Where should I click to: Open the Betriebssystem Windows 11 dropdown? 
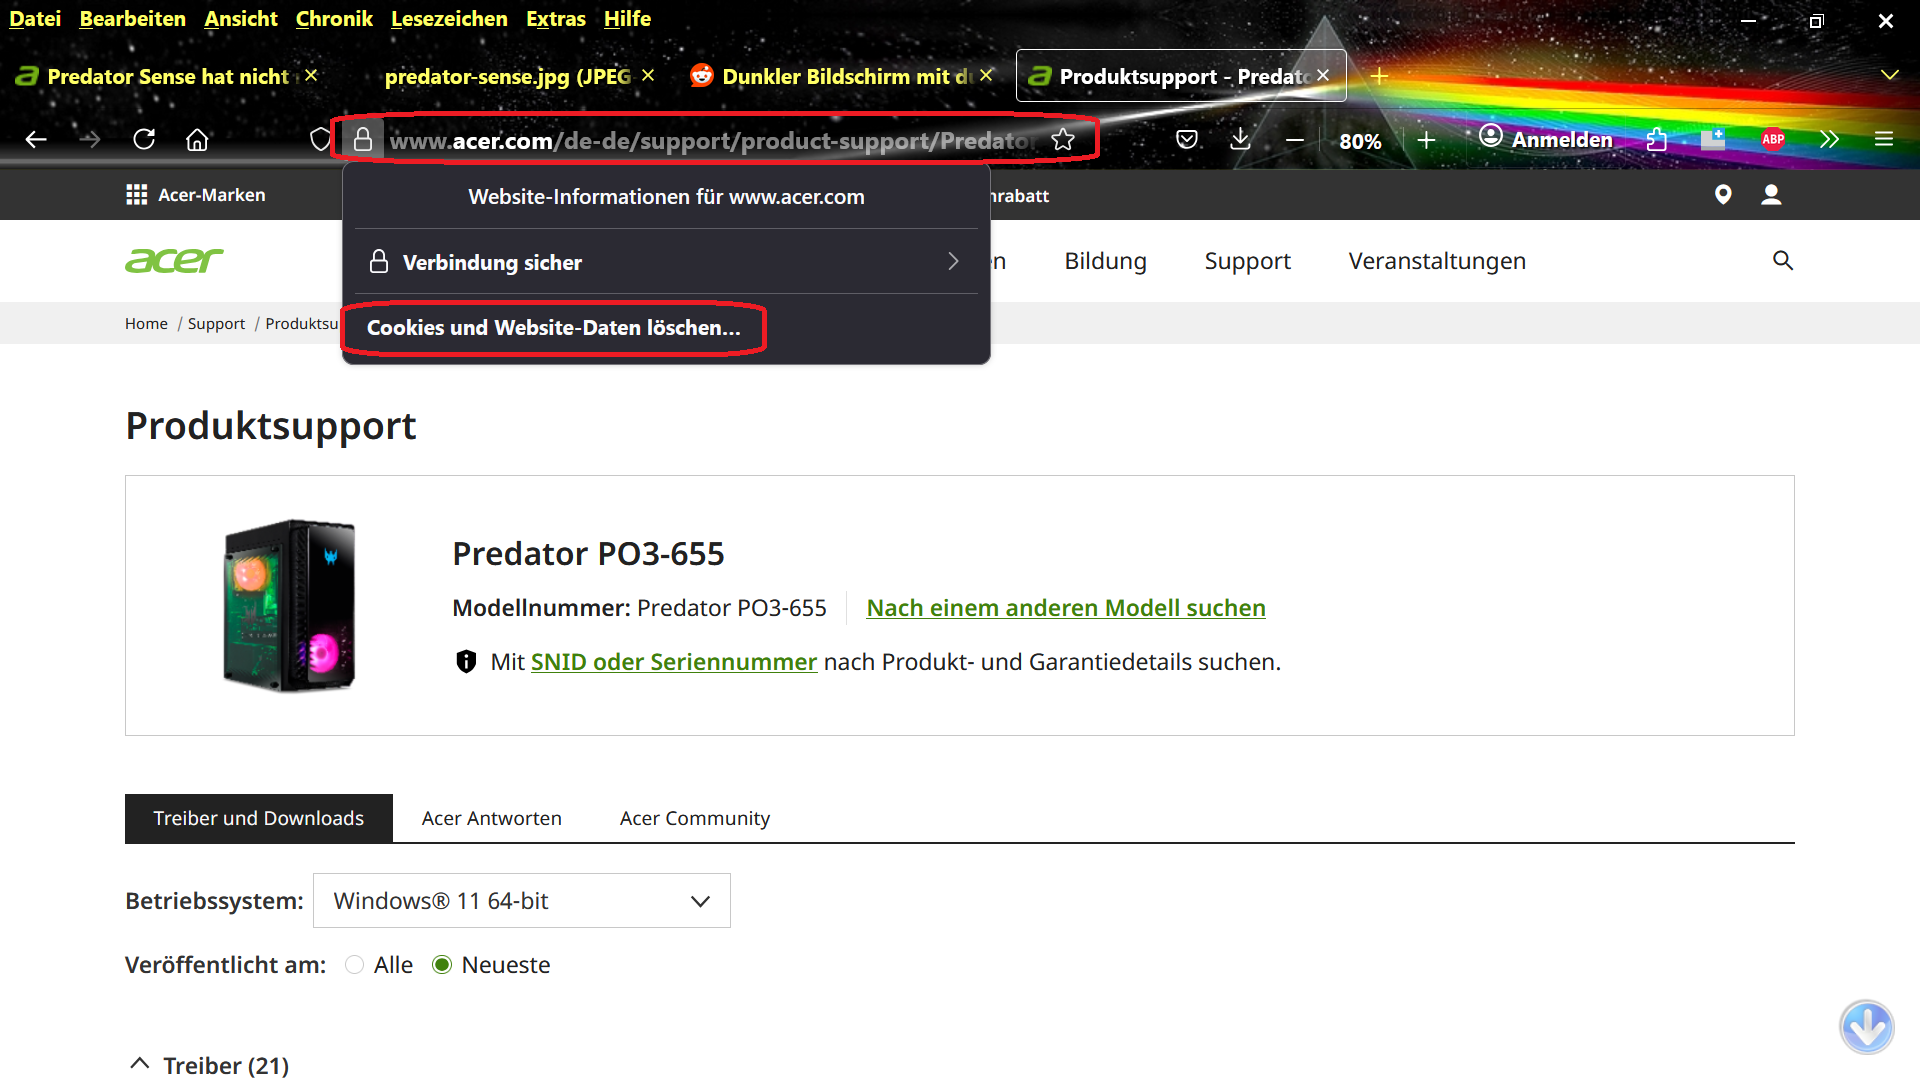[x=521, y=901]
